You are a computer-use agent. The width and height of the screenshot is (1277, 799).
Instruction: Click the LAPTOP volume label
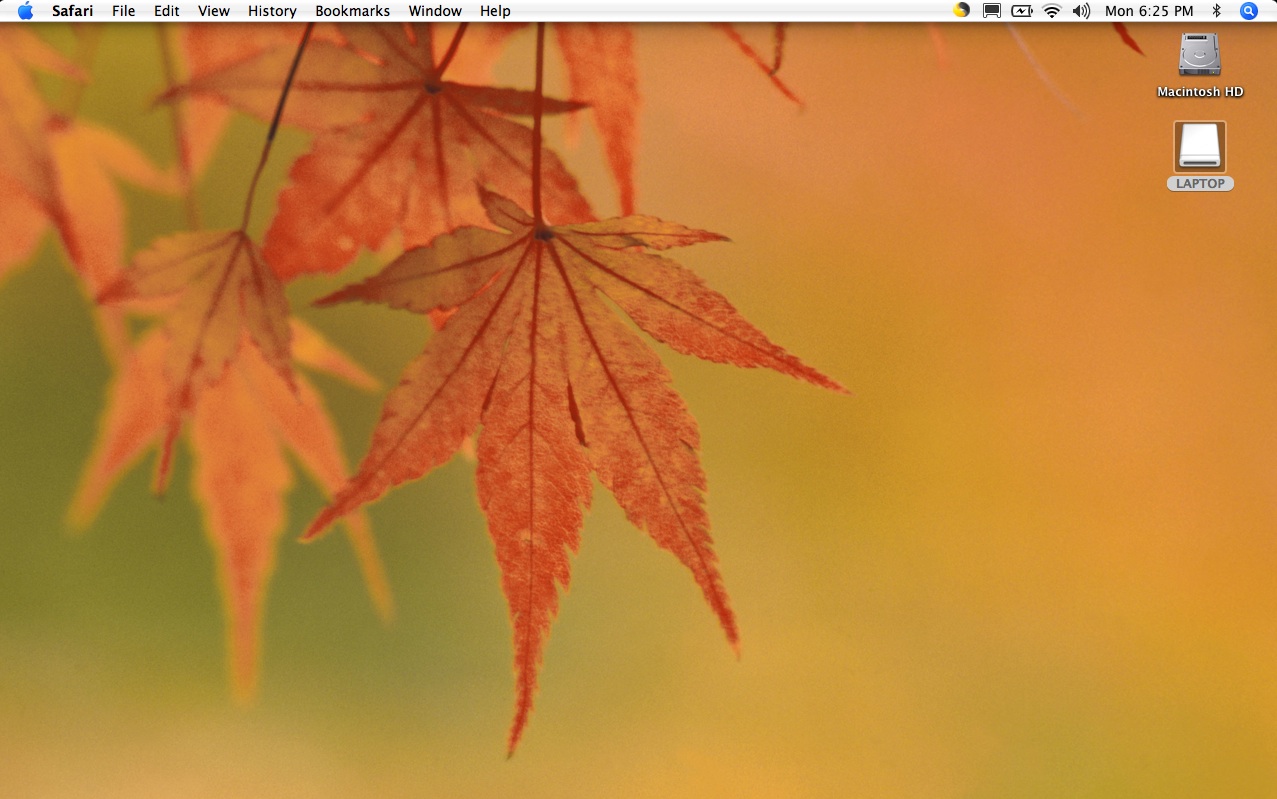(1200, 184)
